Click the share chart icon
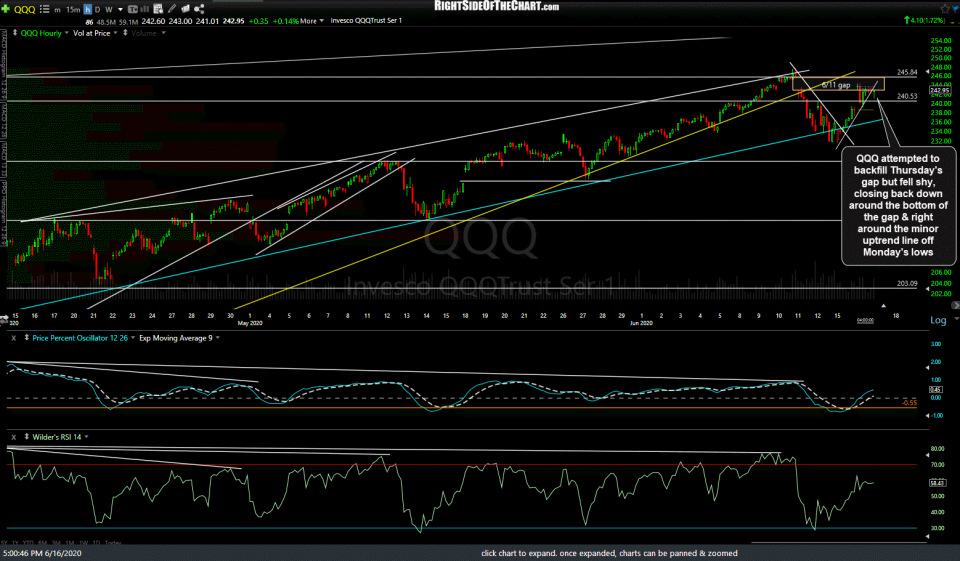 [199, 9]
